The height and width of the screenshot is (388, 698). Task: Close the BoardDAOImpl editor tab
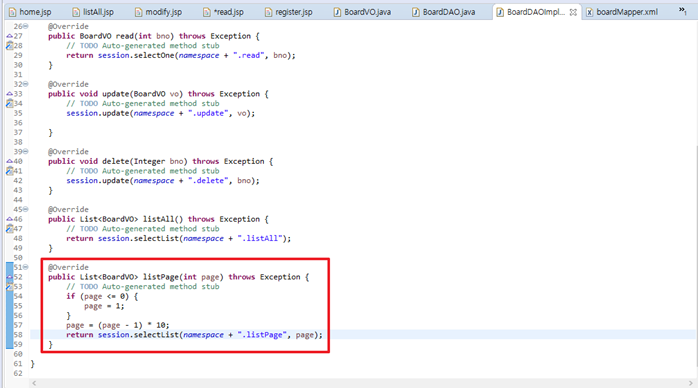click(573, 12)
